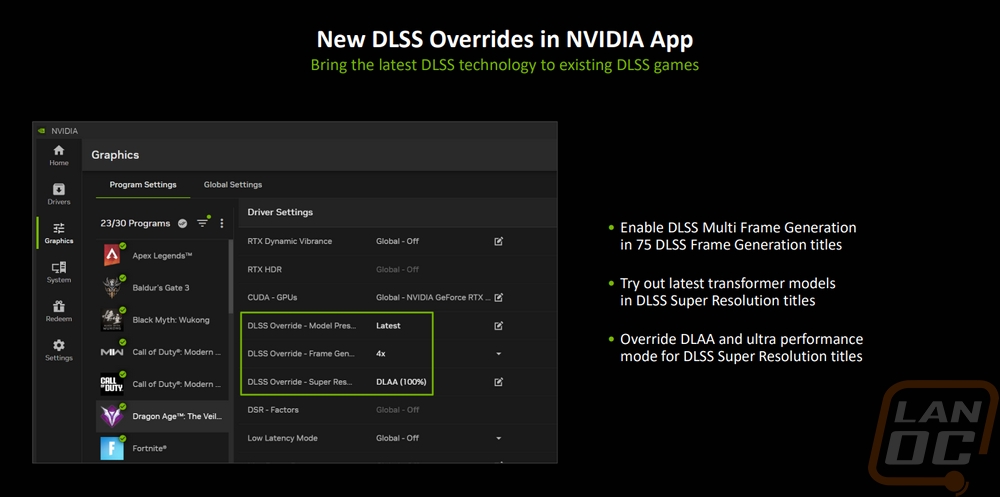Image resolution: width=1000 pixels, height=497 pixels.
Task: Select the Call of Duty logo icon
Action: click(112, 384)
